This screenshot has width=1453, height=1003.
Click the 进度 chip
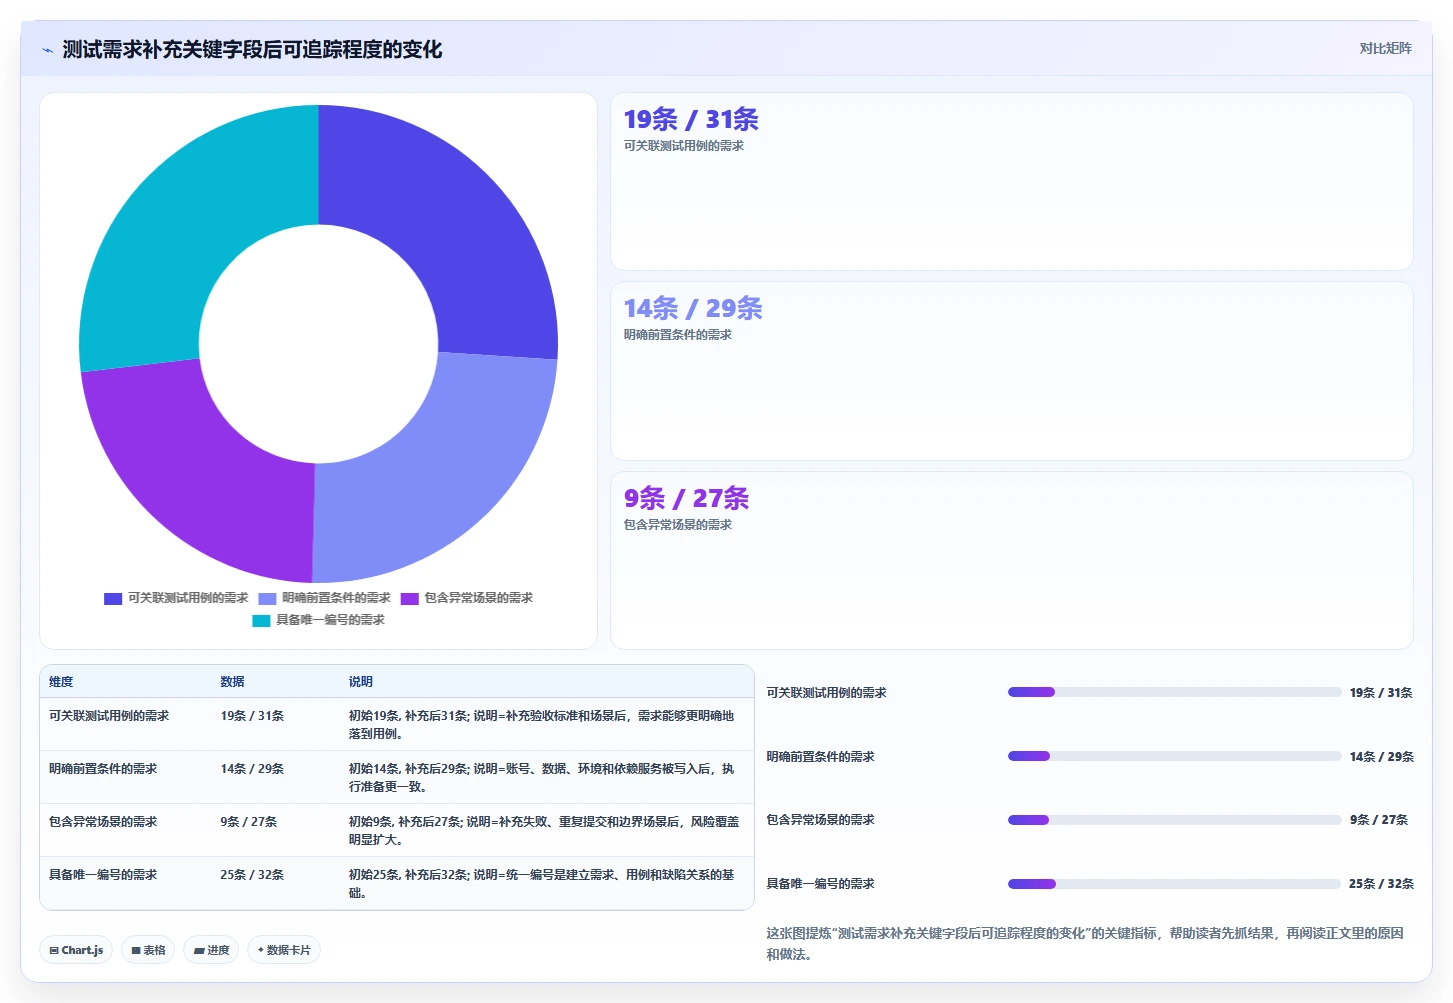(x=211, y=950)
